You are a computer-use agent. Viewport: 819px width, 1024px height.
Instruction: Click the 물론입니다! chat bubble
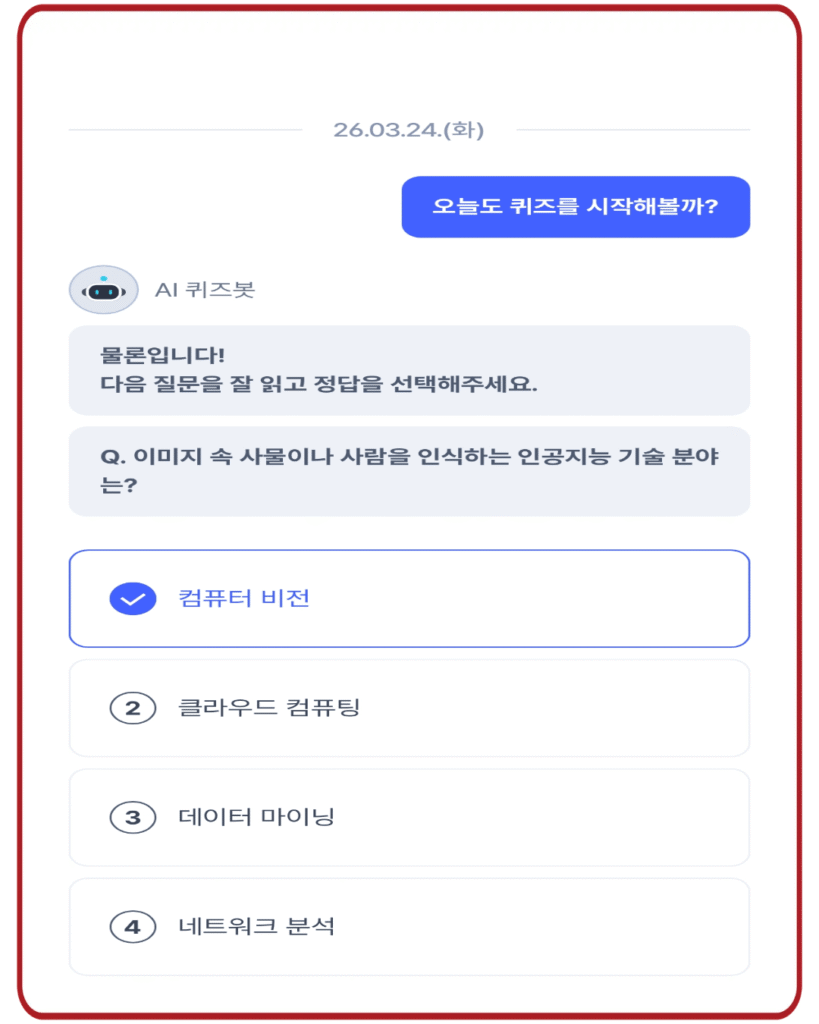pyautogui.click(x=409, y=370)
